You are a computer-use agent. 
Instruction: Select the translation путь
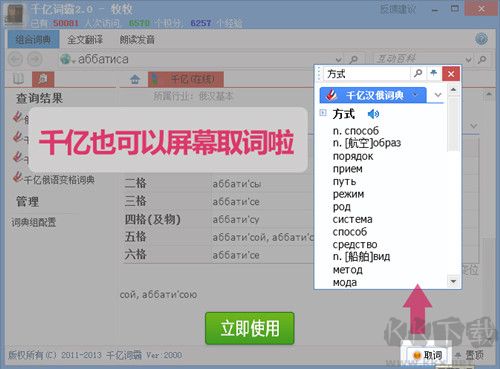(344, 181)
